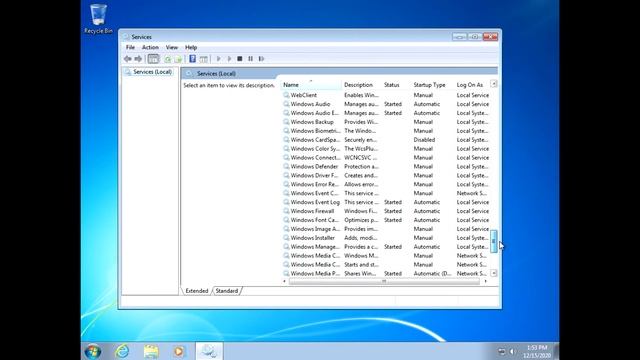Viewport: 640px width, 360px height.
Task: Click the Services taskbar button
Action: (209, 351)
